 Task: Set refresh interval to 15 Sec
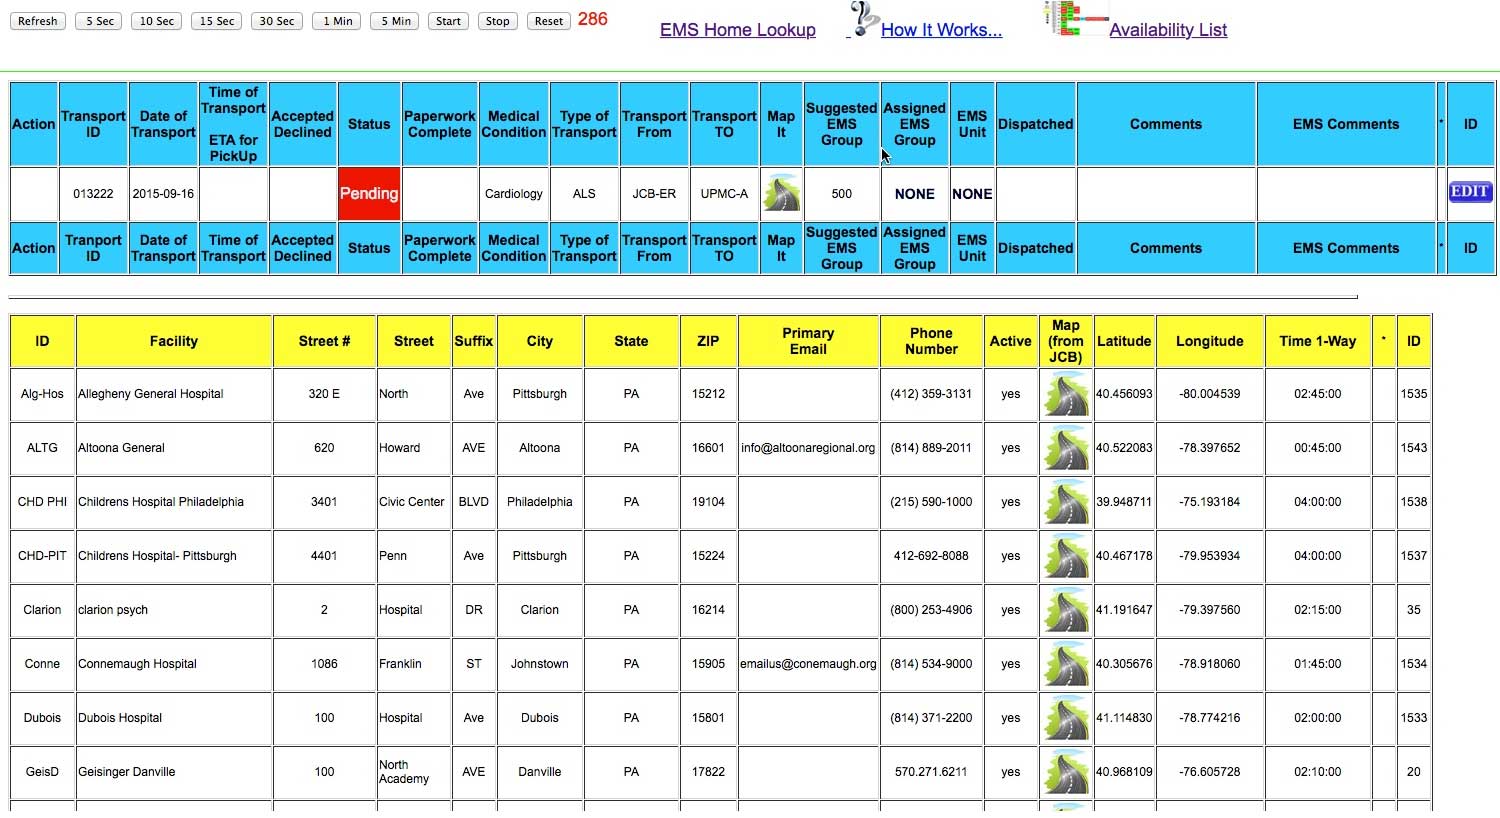point(217,21)
